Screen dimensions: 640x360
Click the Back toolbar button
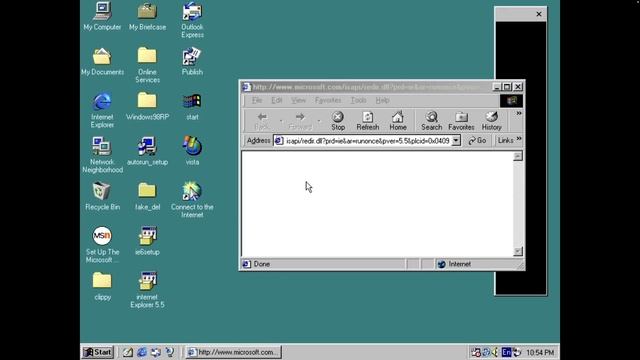(262, 121)
